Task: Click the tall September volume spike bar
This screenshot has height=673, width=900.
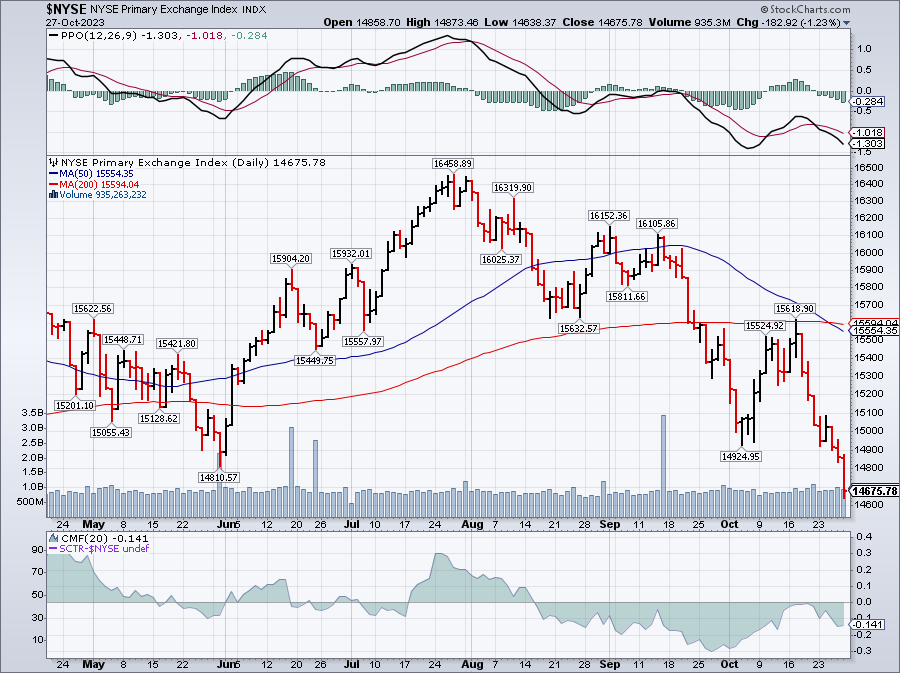Action: tap(663, 450)
